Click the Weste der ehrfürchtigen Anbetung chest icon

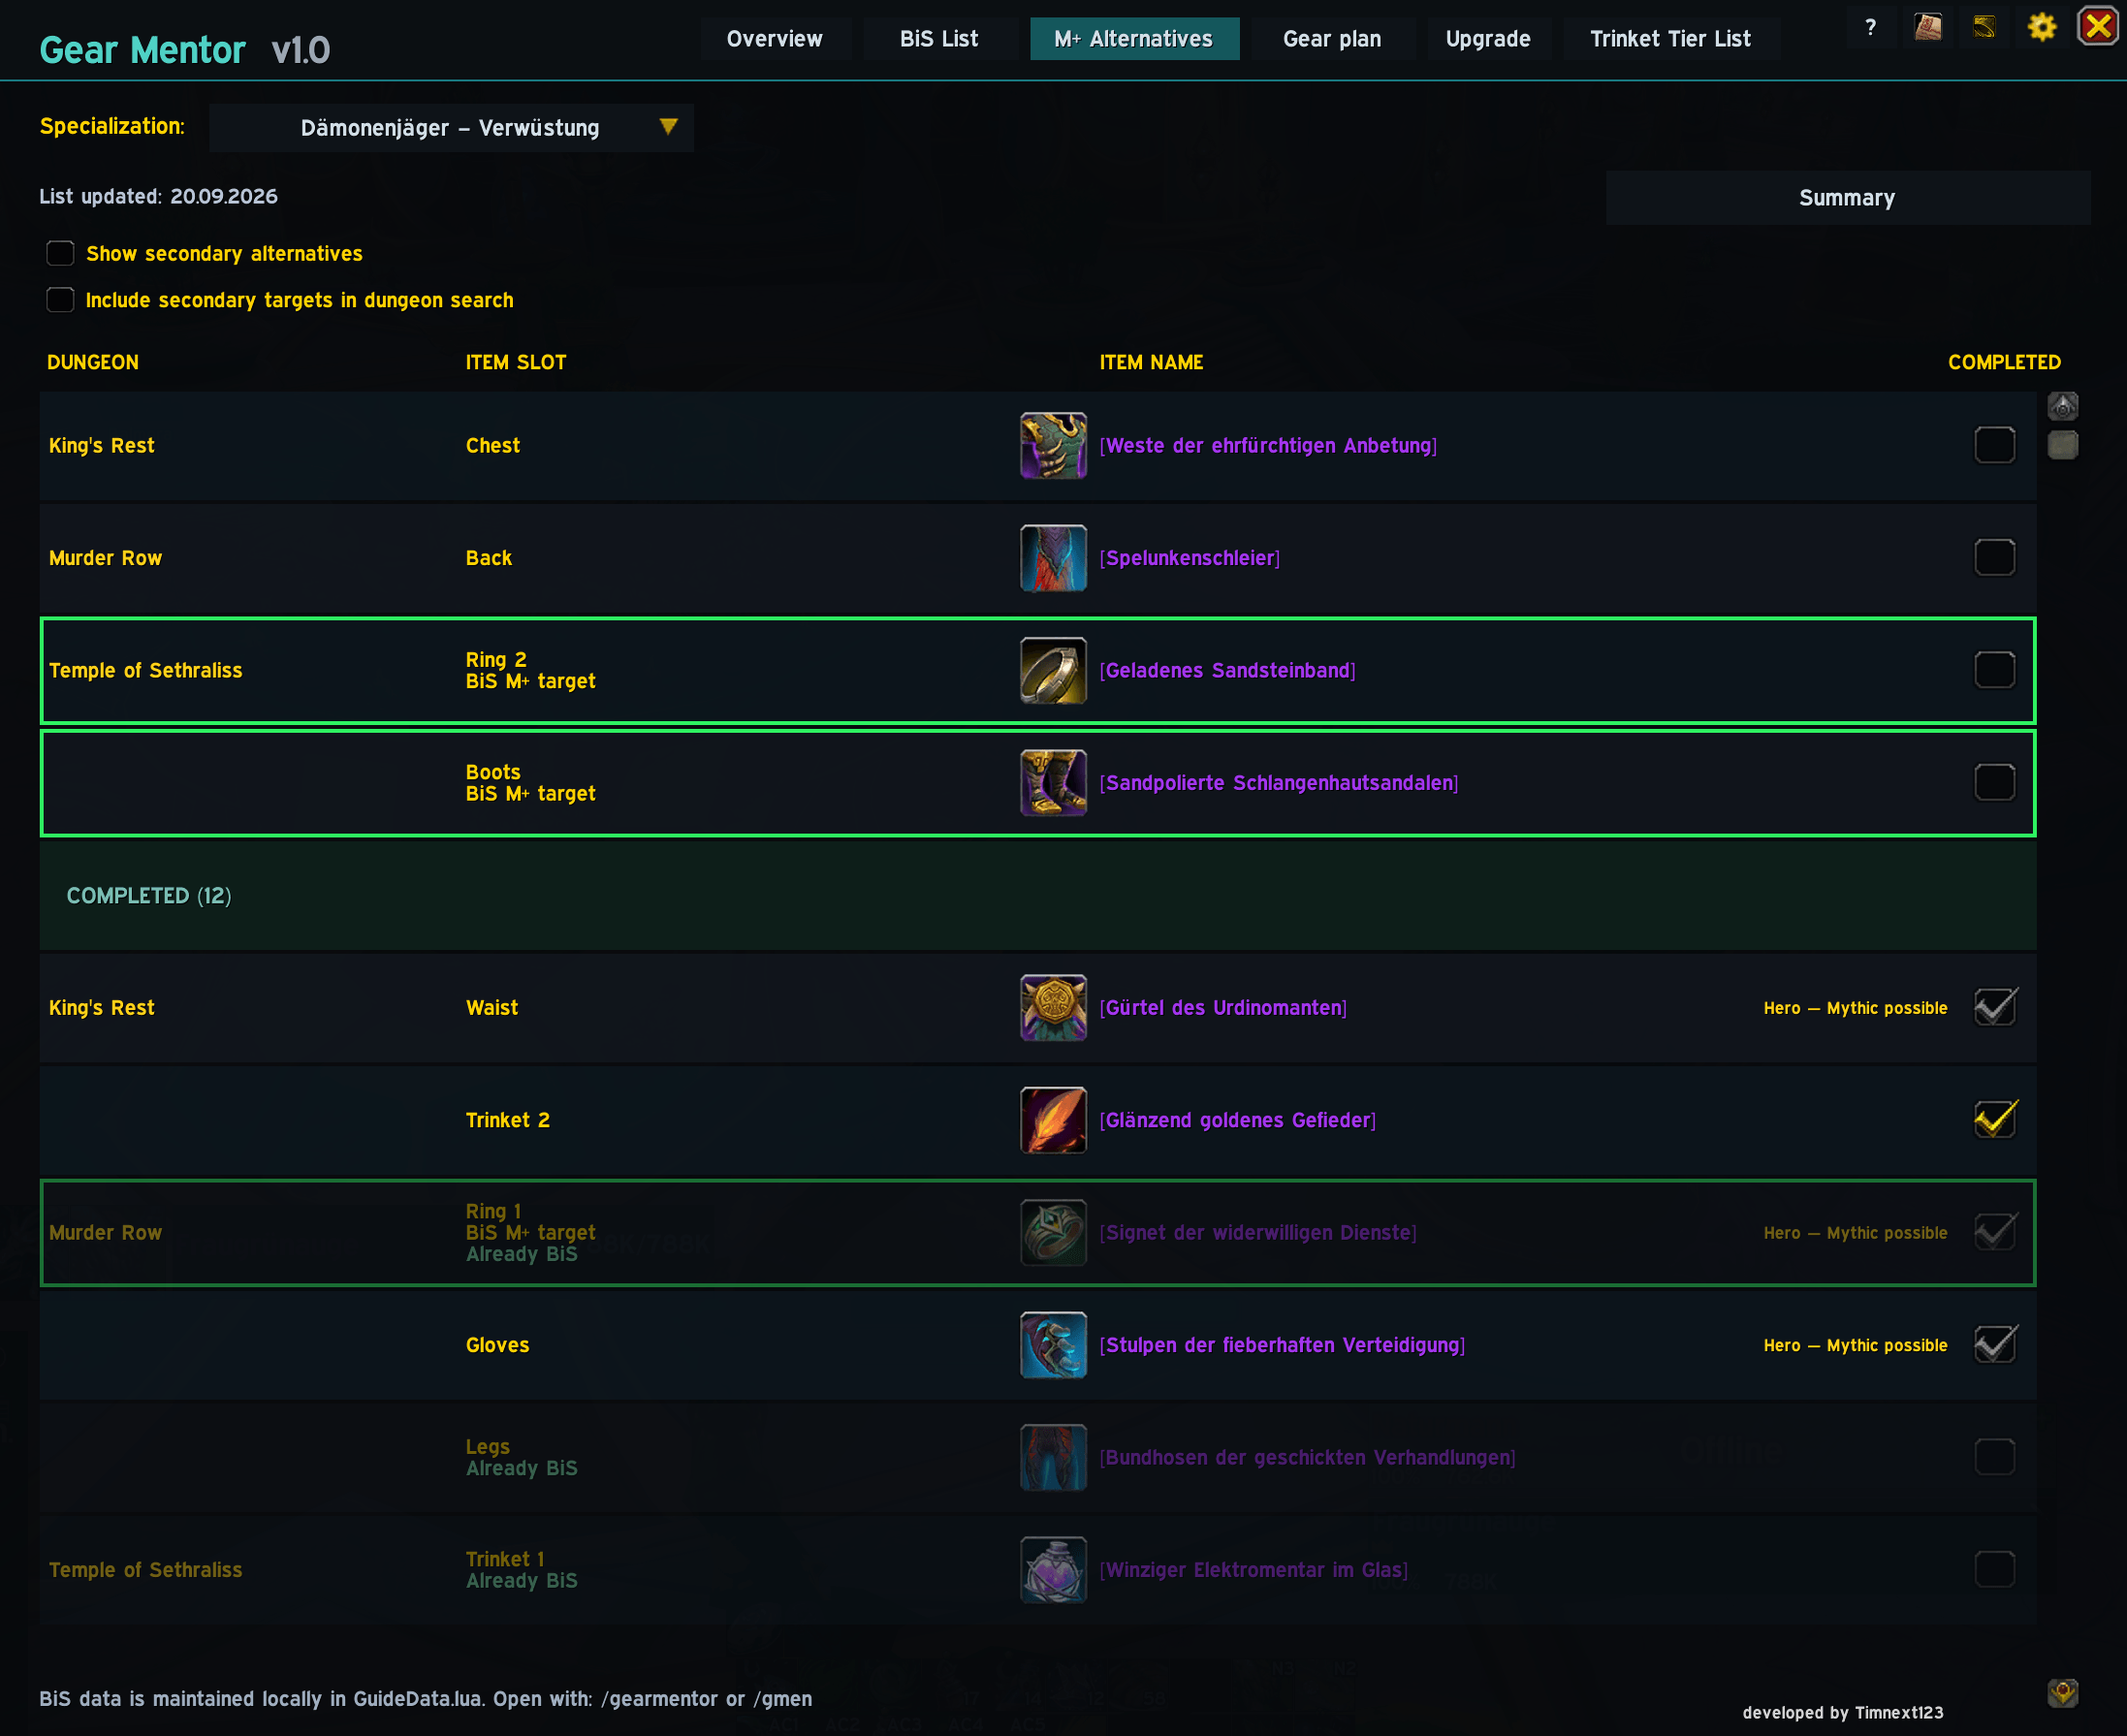tap(1053, 446)
